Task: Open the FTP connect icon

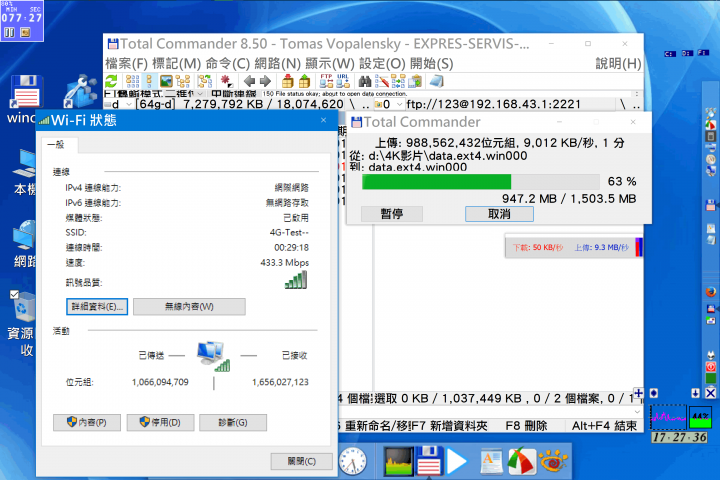Action: (326, 81)
